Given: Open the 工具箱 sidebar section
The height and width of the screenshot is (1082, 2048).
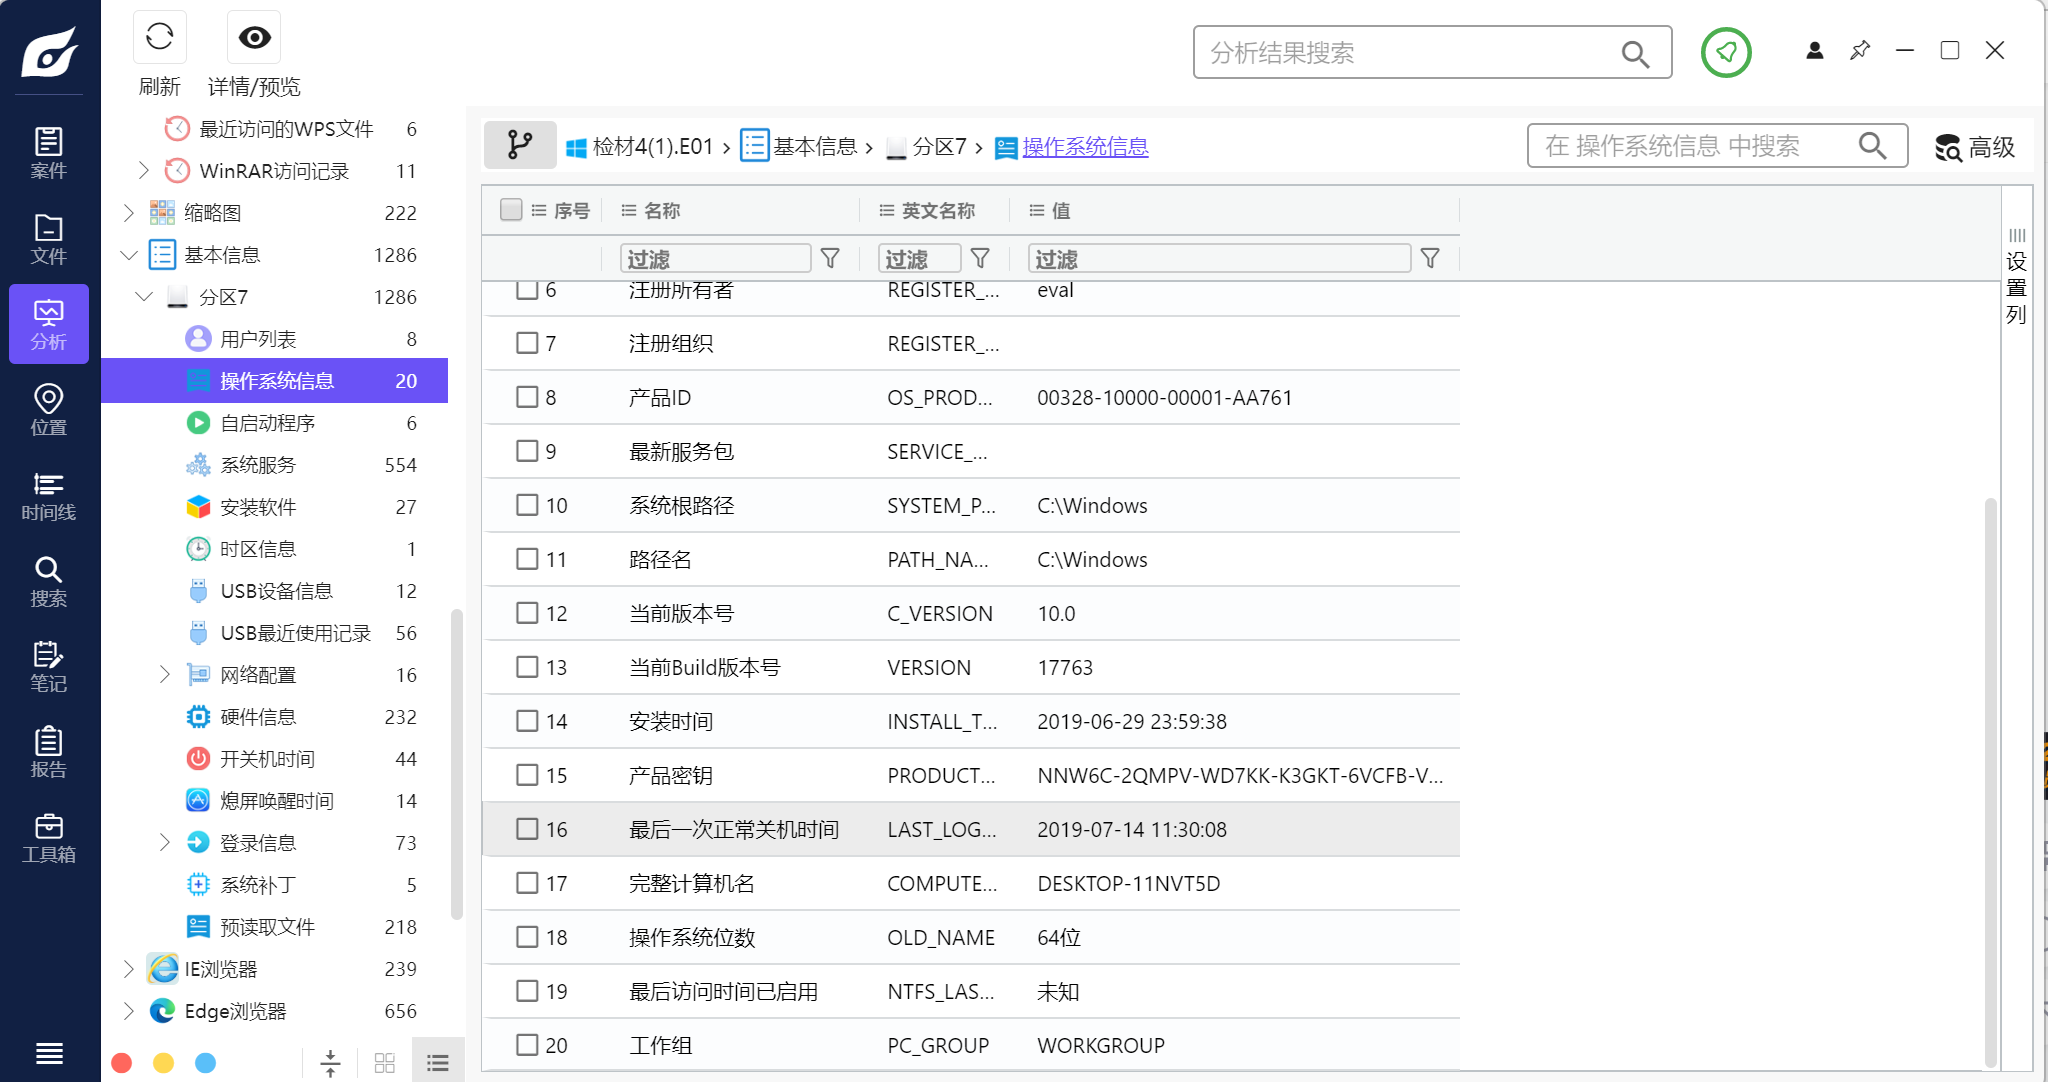Looking at the screenshot, I should click(49, 838).
